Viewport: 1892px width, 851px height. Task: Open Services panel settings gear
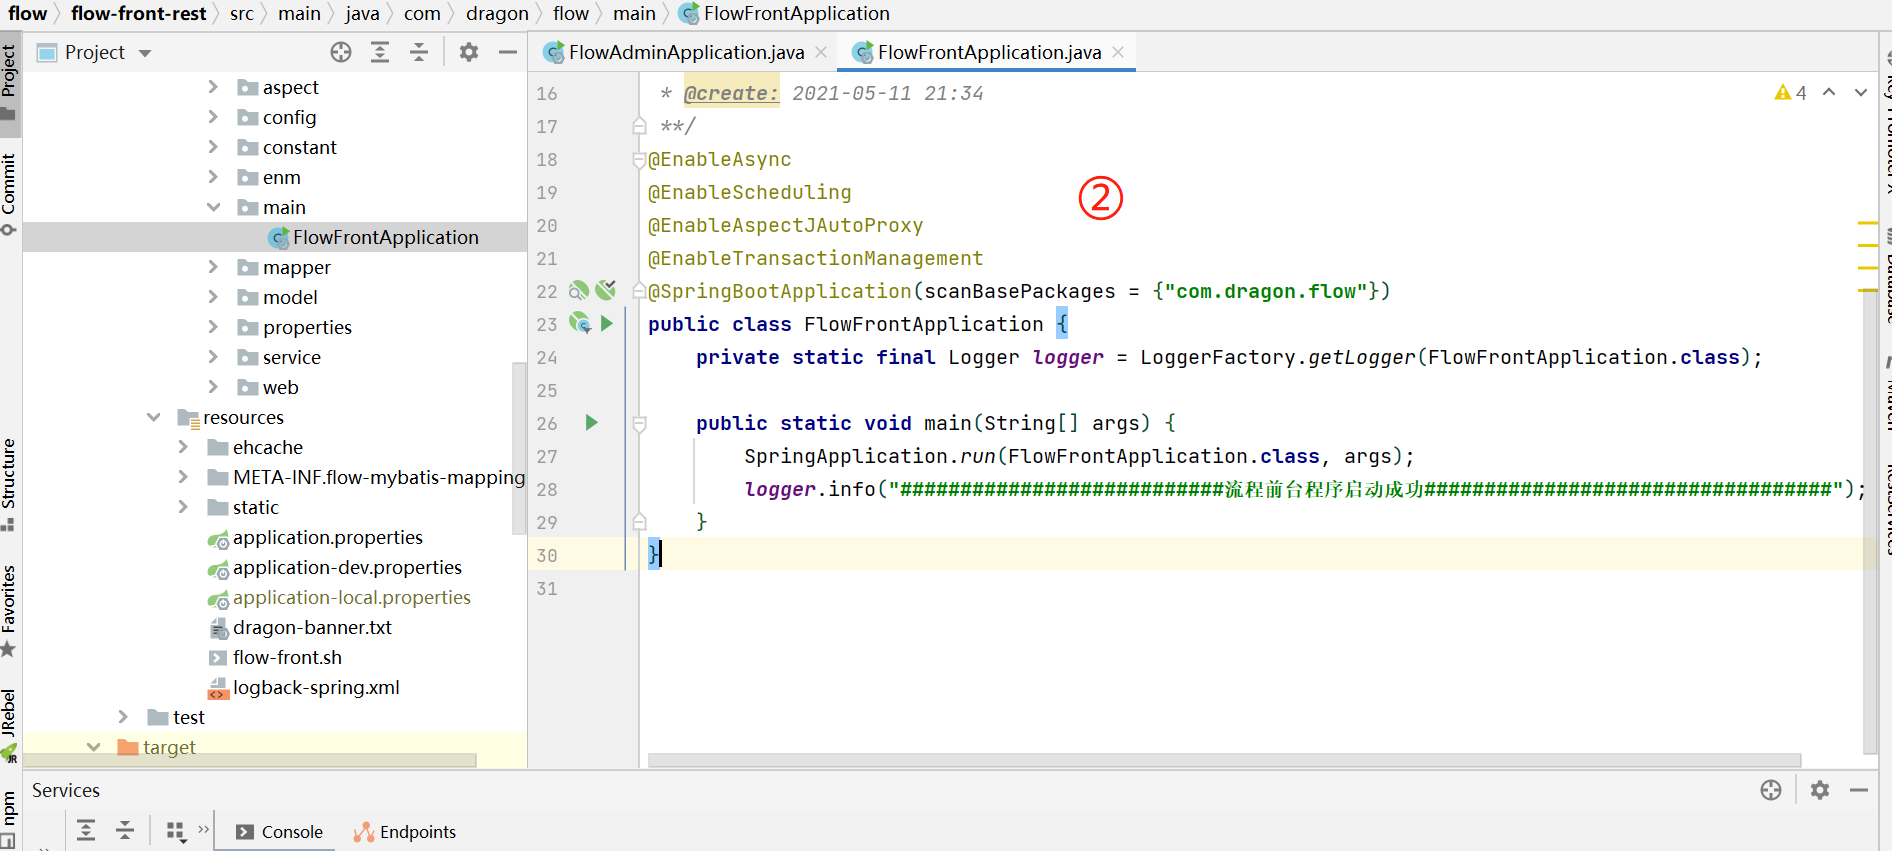click(1820, 790)
